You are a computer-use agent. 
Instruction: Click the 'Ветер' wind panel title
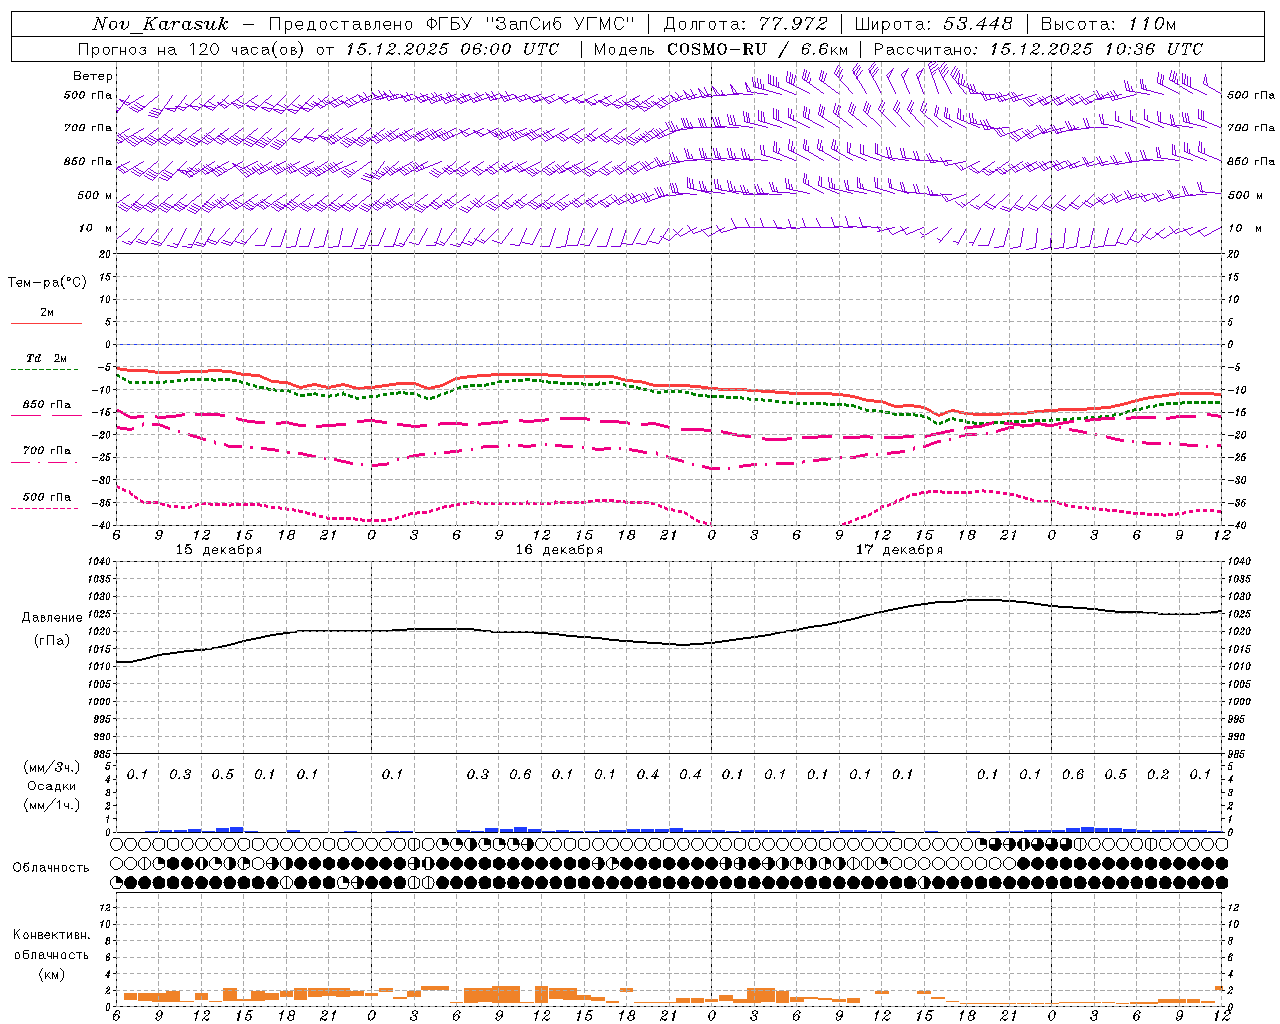pos(92,76)
